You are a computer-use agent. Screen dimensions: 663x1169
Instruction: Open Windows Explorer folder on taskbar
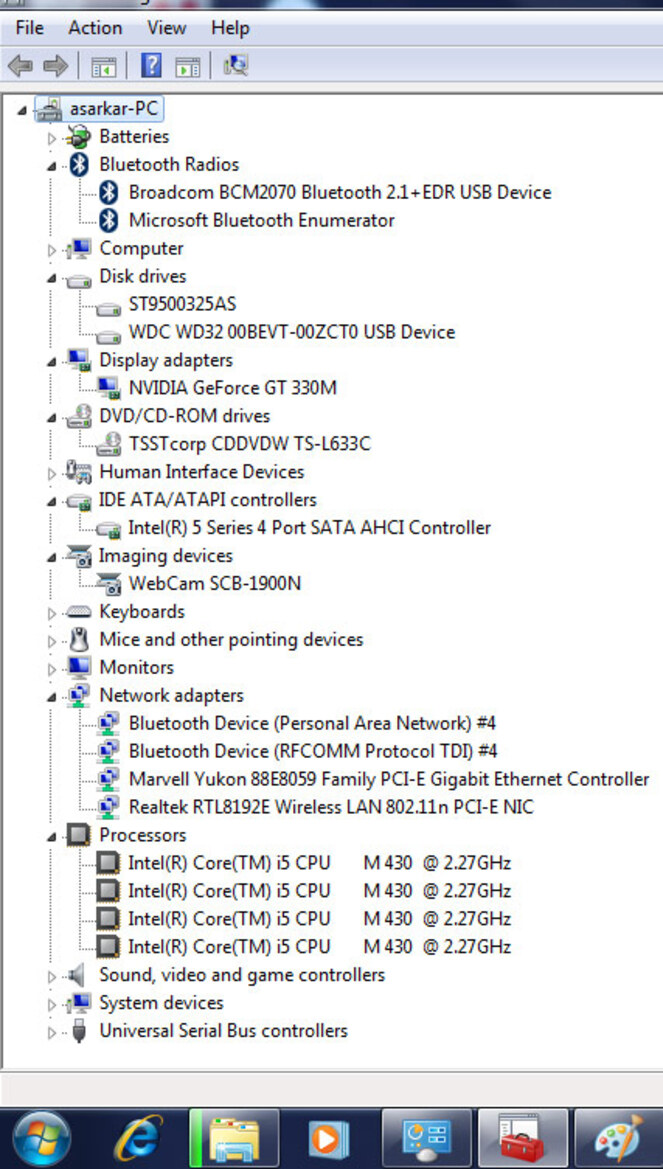coord(234,1139)
